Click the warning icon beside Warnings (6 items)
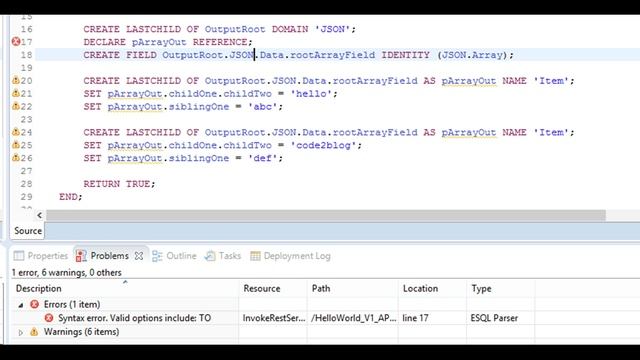Viewport: 640px width, 360px height. (x=34, y=332)
